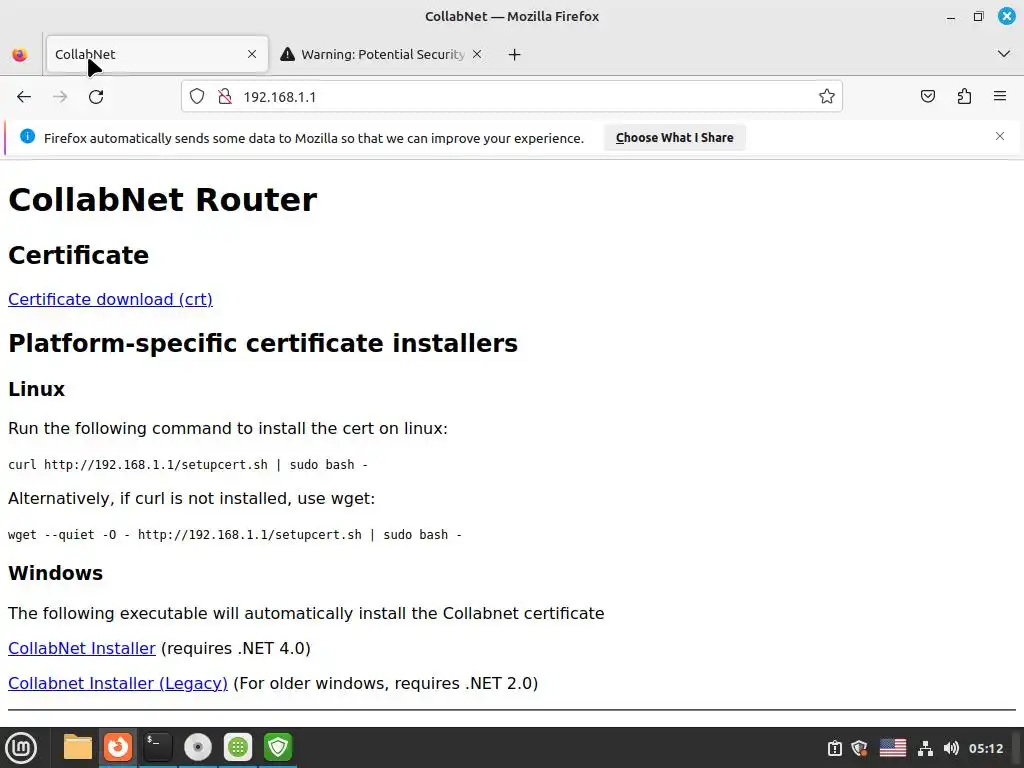Switch to the CollabNet tab
This screenshot has height=768, width=1024.
[157, 54]
